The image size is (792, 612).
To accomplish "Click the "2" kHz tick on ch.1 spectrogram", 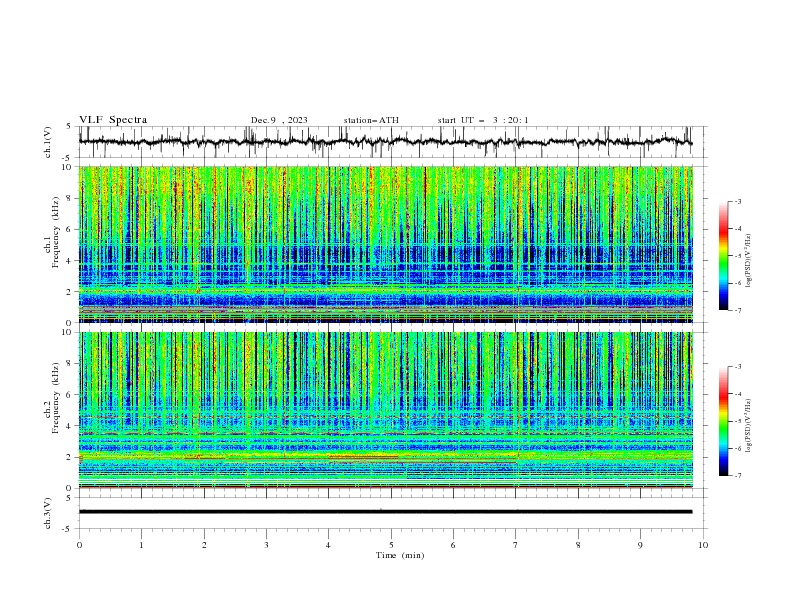I will [x=70, y=292].
